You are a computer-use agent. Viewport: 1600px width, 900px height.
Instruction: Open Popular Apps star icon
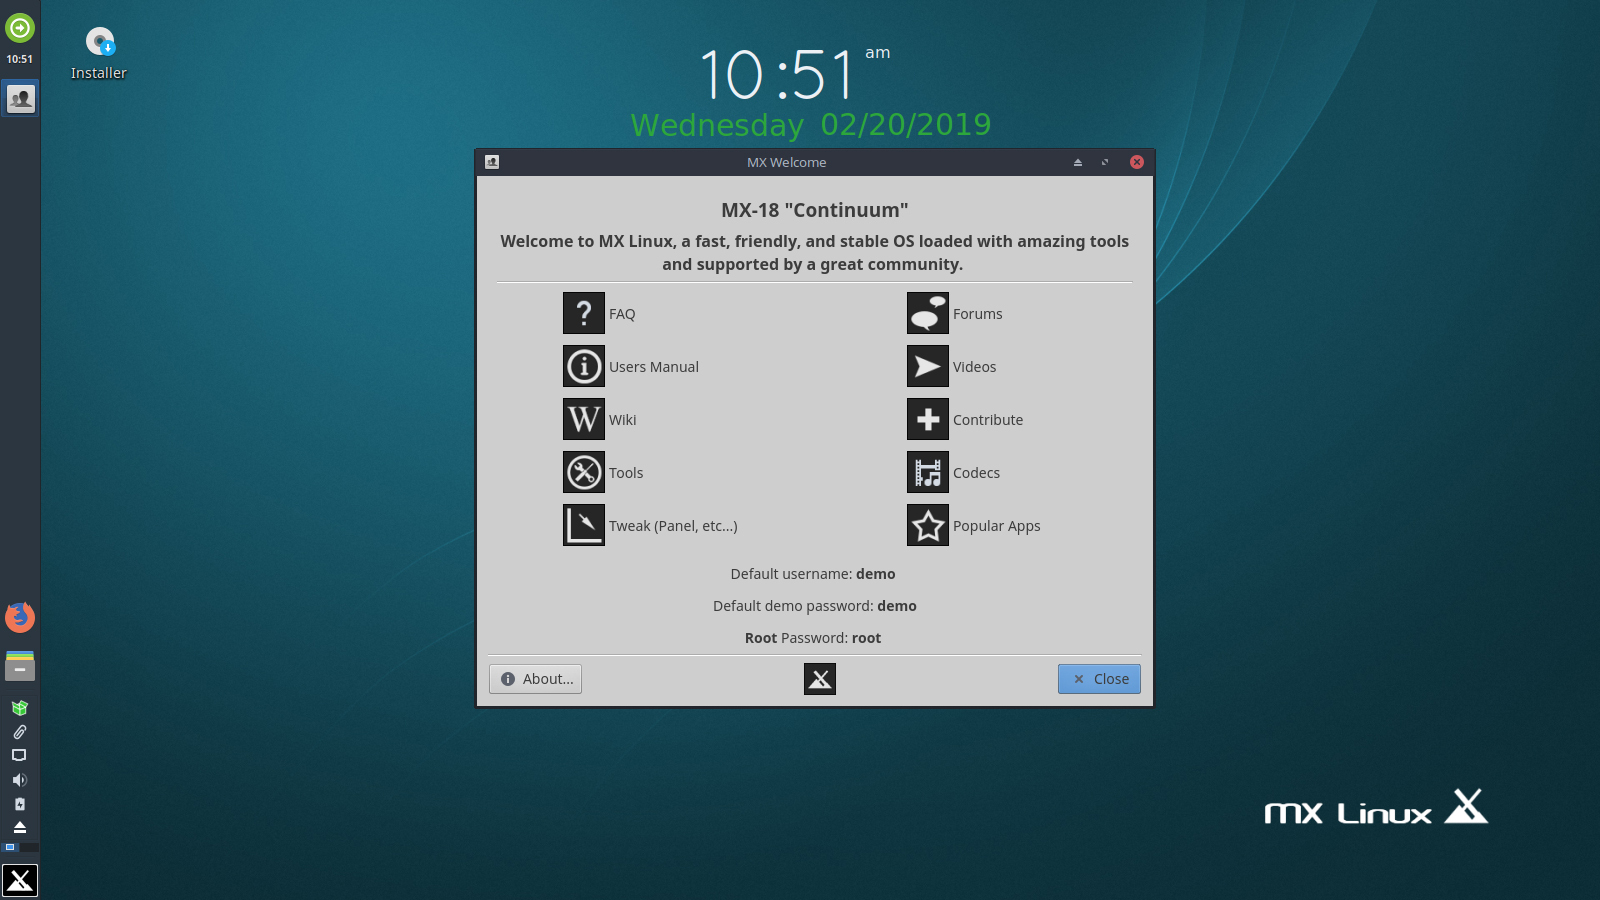(928, 525)
